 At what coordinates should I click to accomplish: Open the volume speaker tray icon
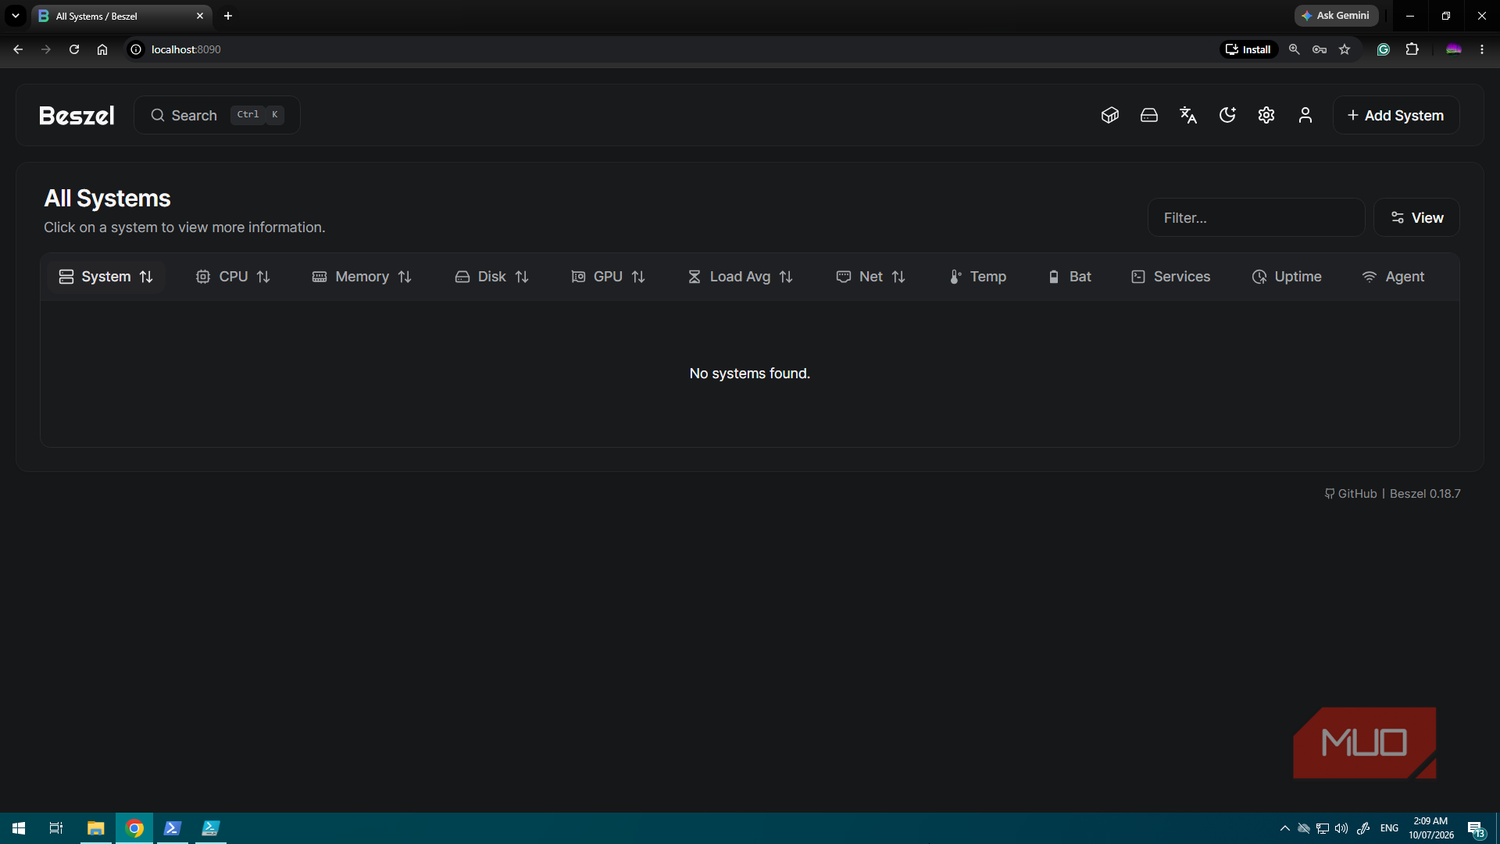pos(1342,828)
